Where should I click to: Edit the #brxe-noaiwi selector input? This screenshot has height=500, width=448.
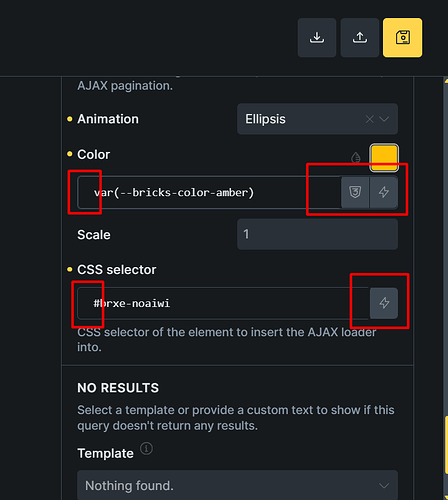(223, 303)
